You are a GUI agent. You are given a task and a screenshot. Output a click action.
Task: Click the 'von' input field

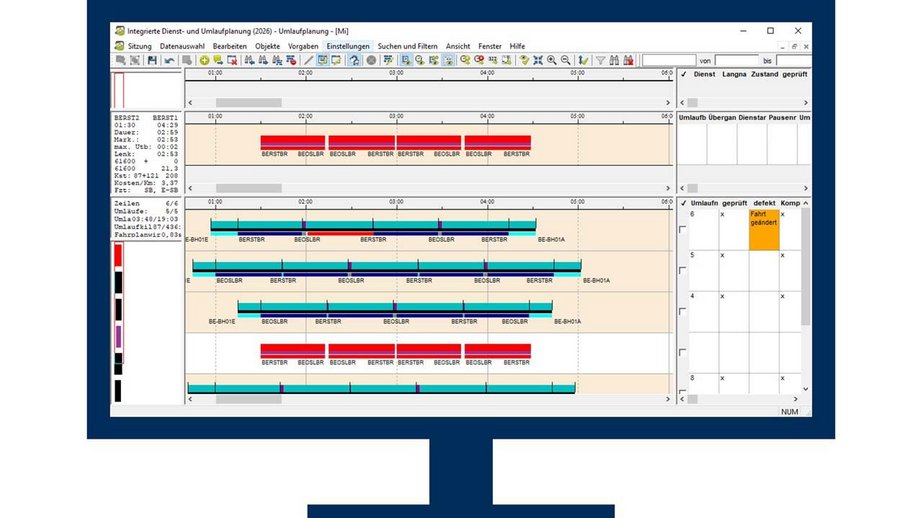pos(737,60)
